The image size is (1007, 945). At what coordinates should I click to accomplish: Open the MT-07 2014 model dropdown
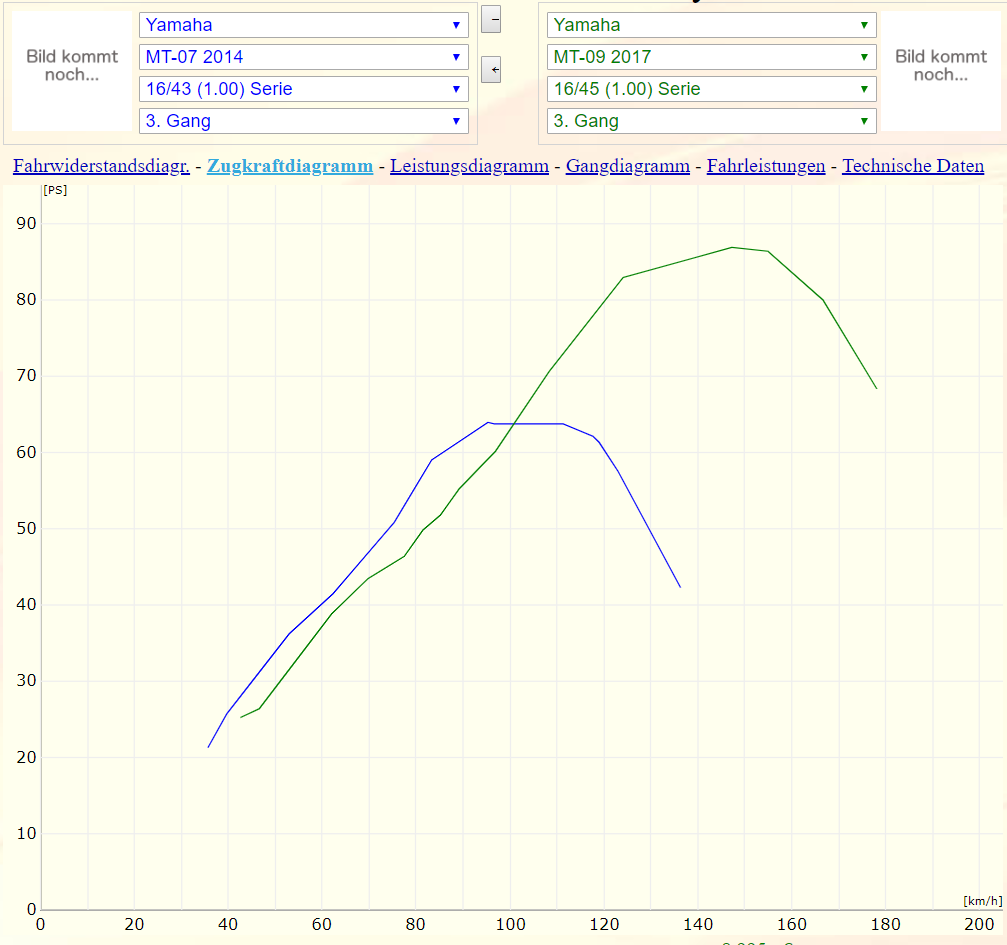(x=303, y=57)
